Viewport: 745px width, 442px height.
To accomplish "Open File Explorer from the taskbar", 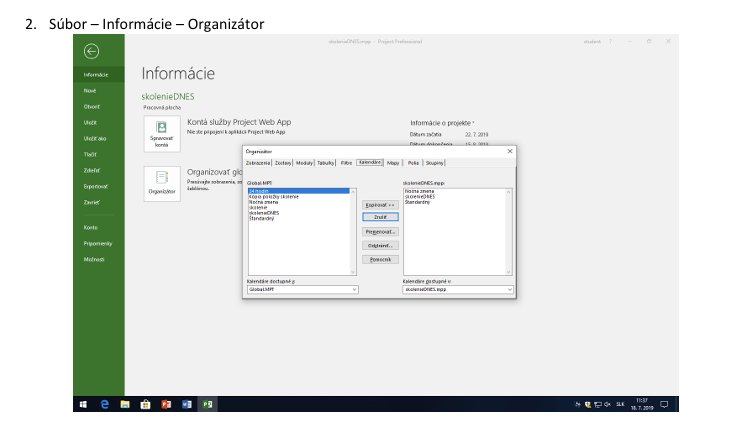I will [x=125, y=404].
